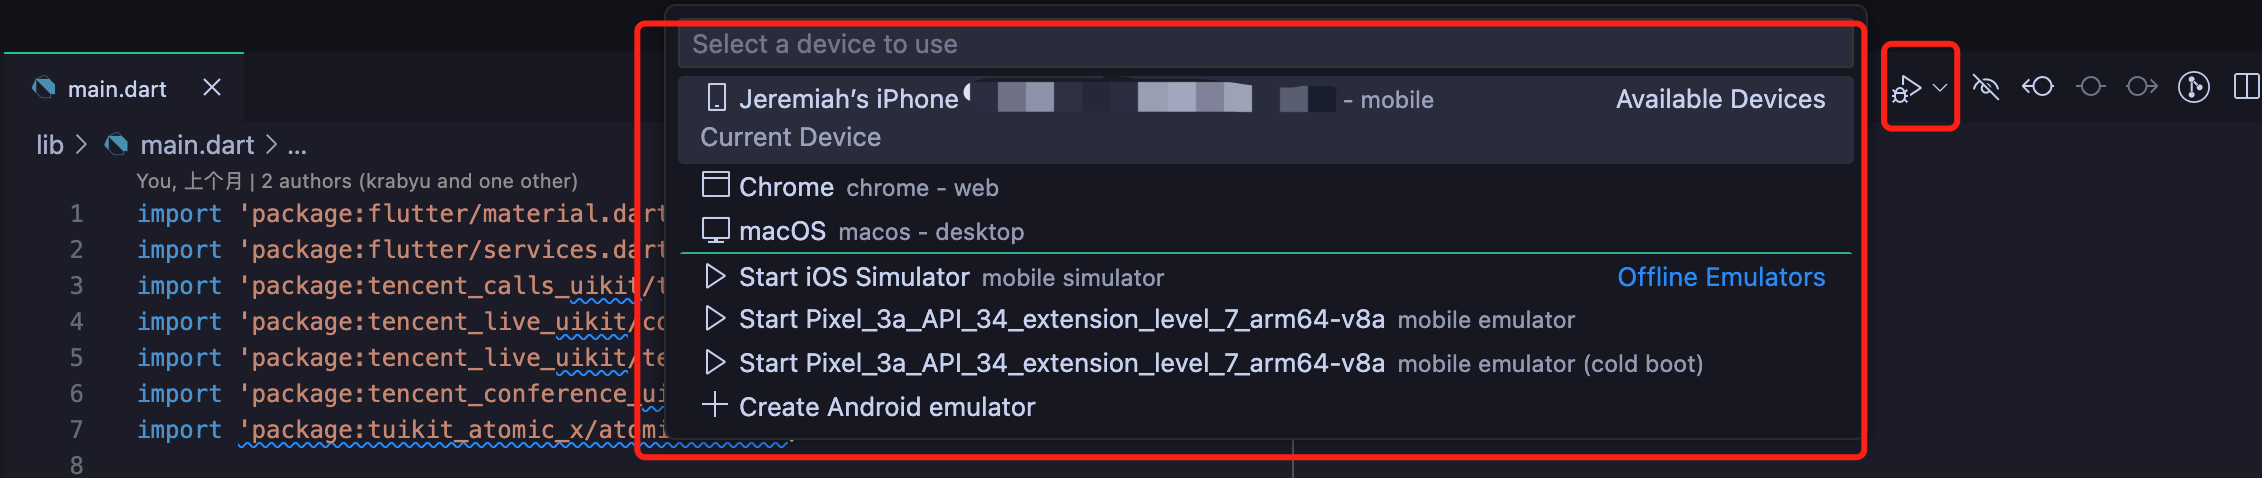The height and width of the screenshot is (478, 2262).
Task: Select Jeremiah's iPhone device
Action: point(848,99)
